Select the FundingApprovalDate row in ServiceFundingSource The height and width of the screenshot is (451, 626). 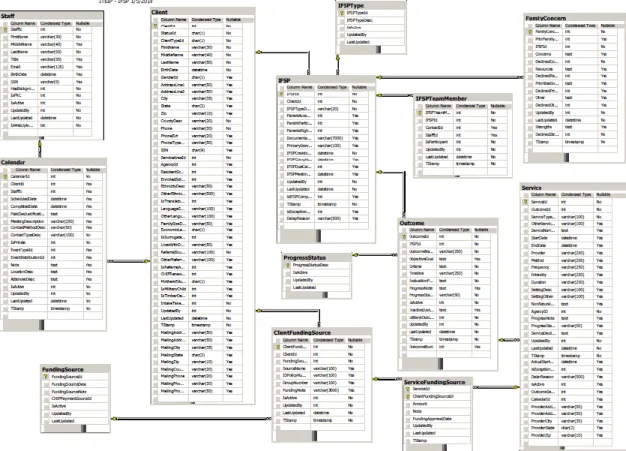pos(438,419)
